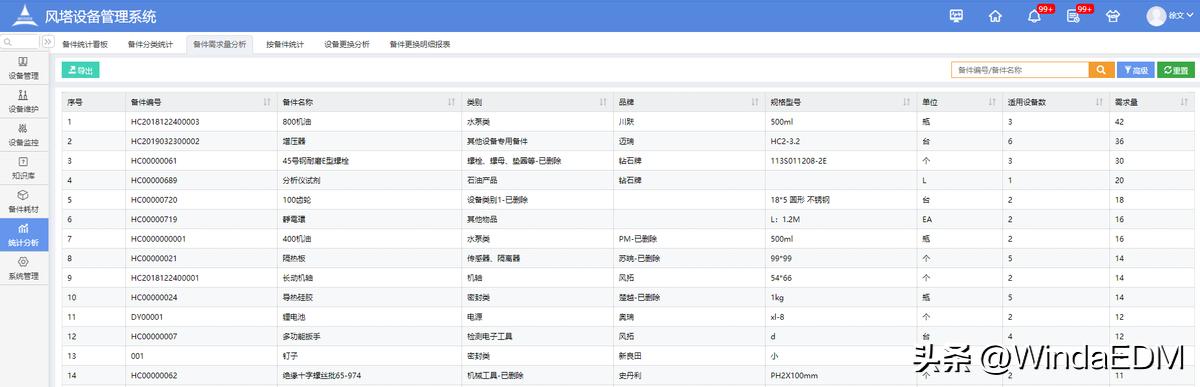Screen dimensions: 1200x387
Task: Open 设备管理 in the sidebar
Action: point(24,69)
